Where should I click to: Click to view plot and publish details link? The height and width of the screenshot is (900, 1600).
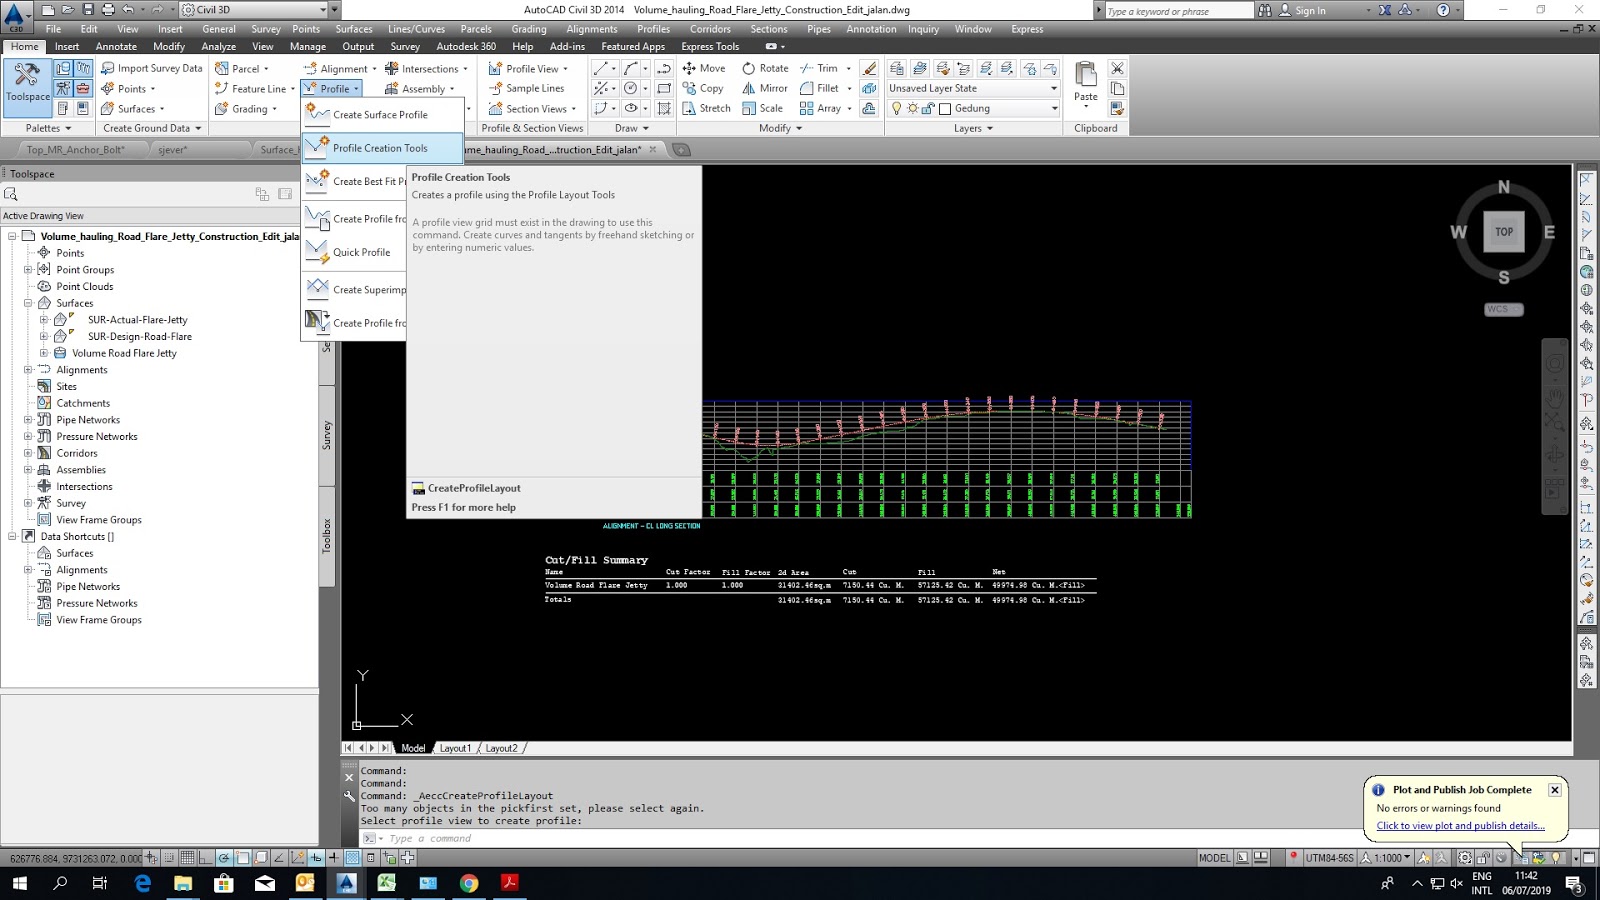[1462, 825]
